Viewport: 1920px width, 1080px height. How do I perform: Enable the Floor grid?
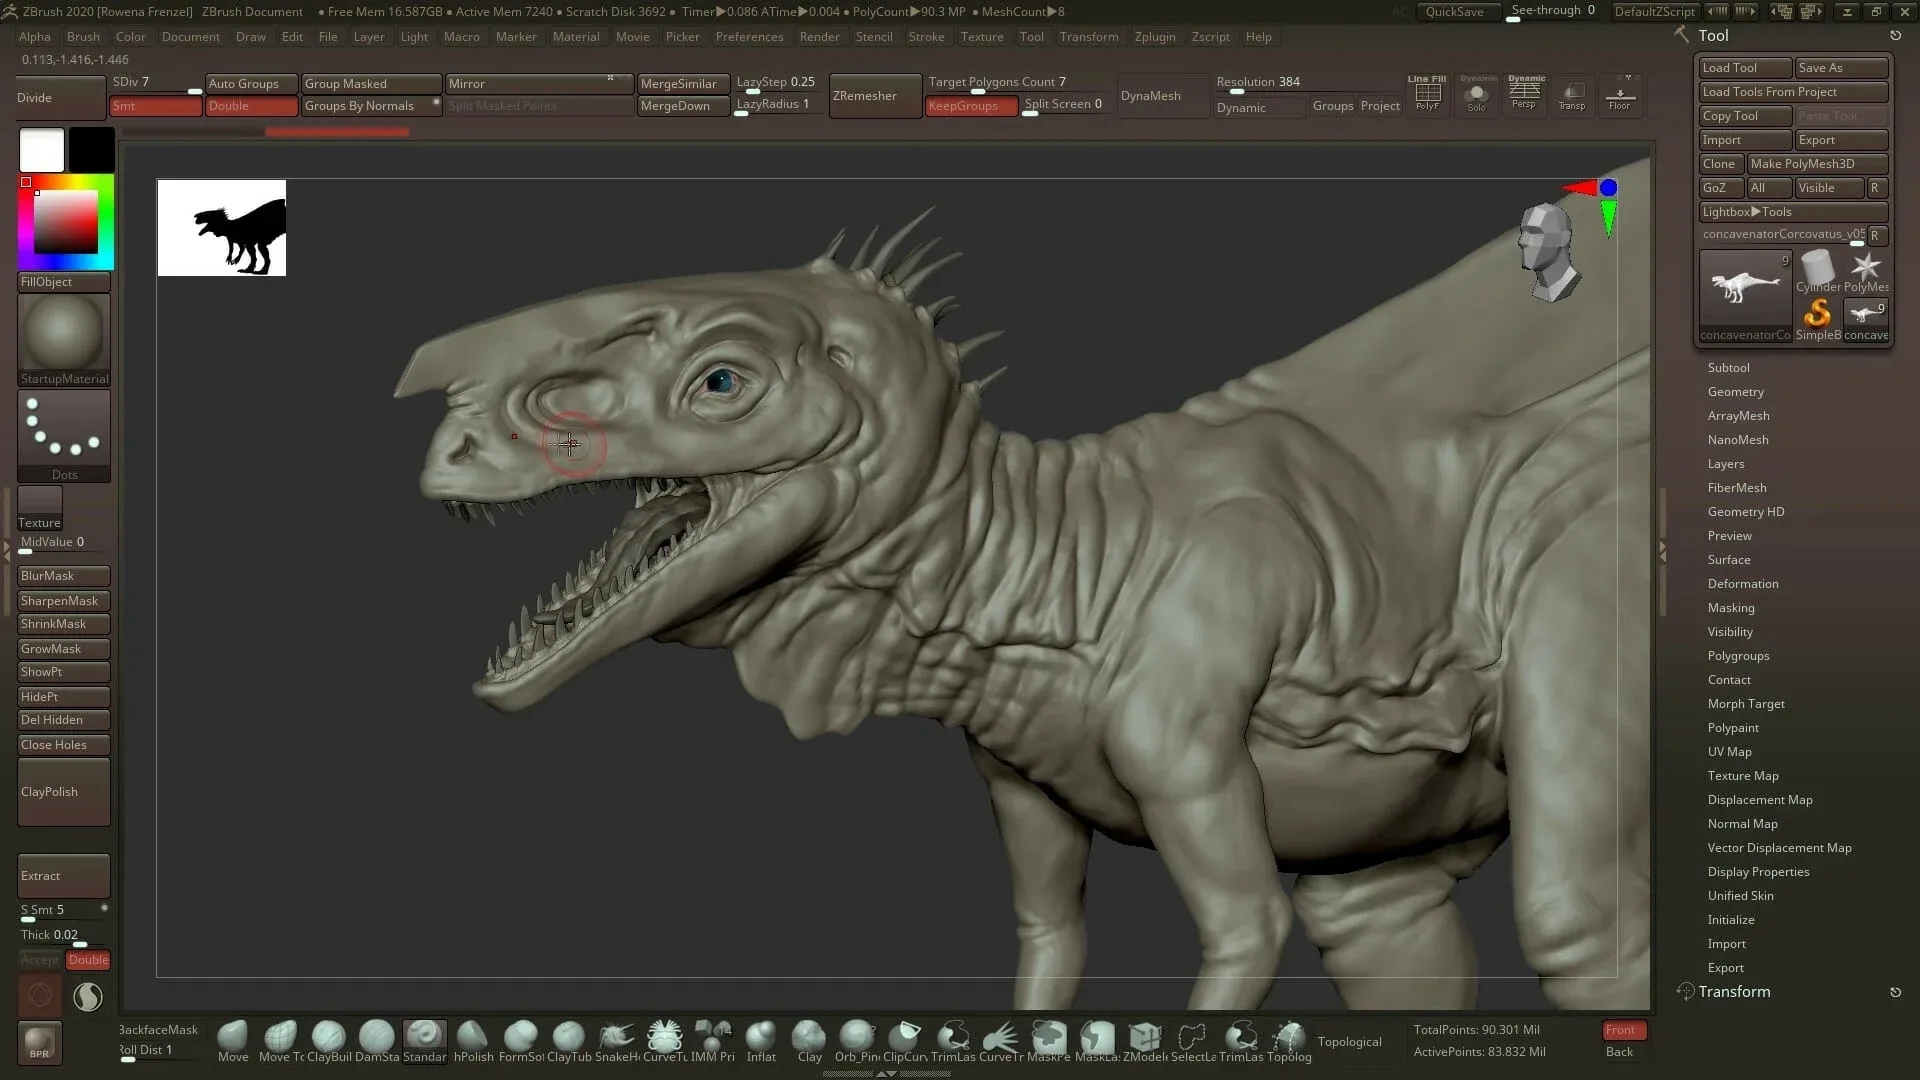coord(1619,95)
